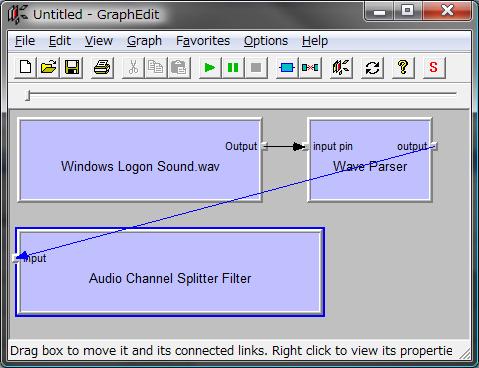Click the seek slider thumb
The image size is (479, 368).
[28, 95]
